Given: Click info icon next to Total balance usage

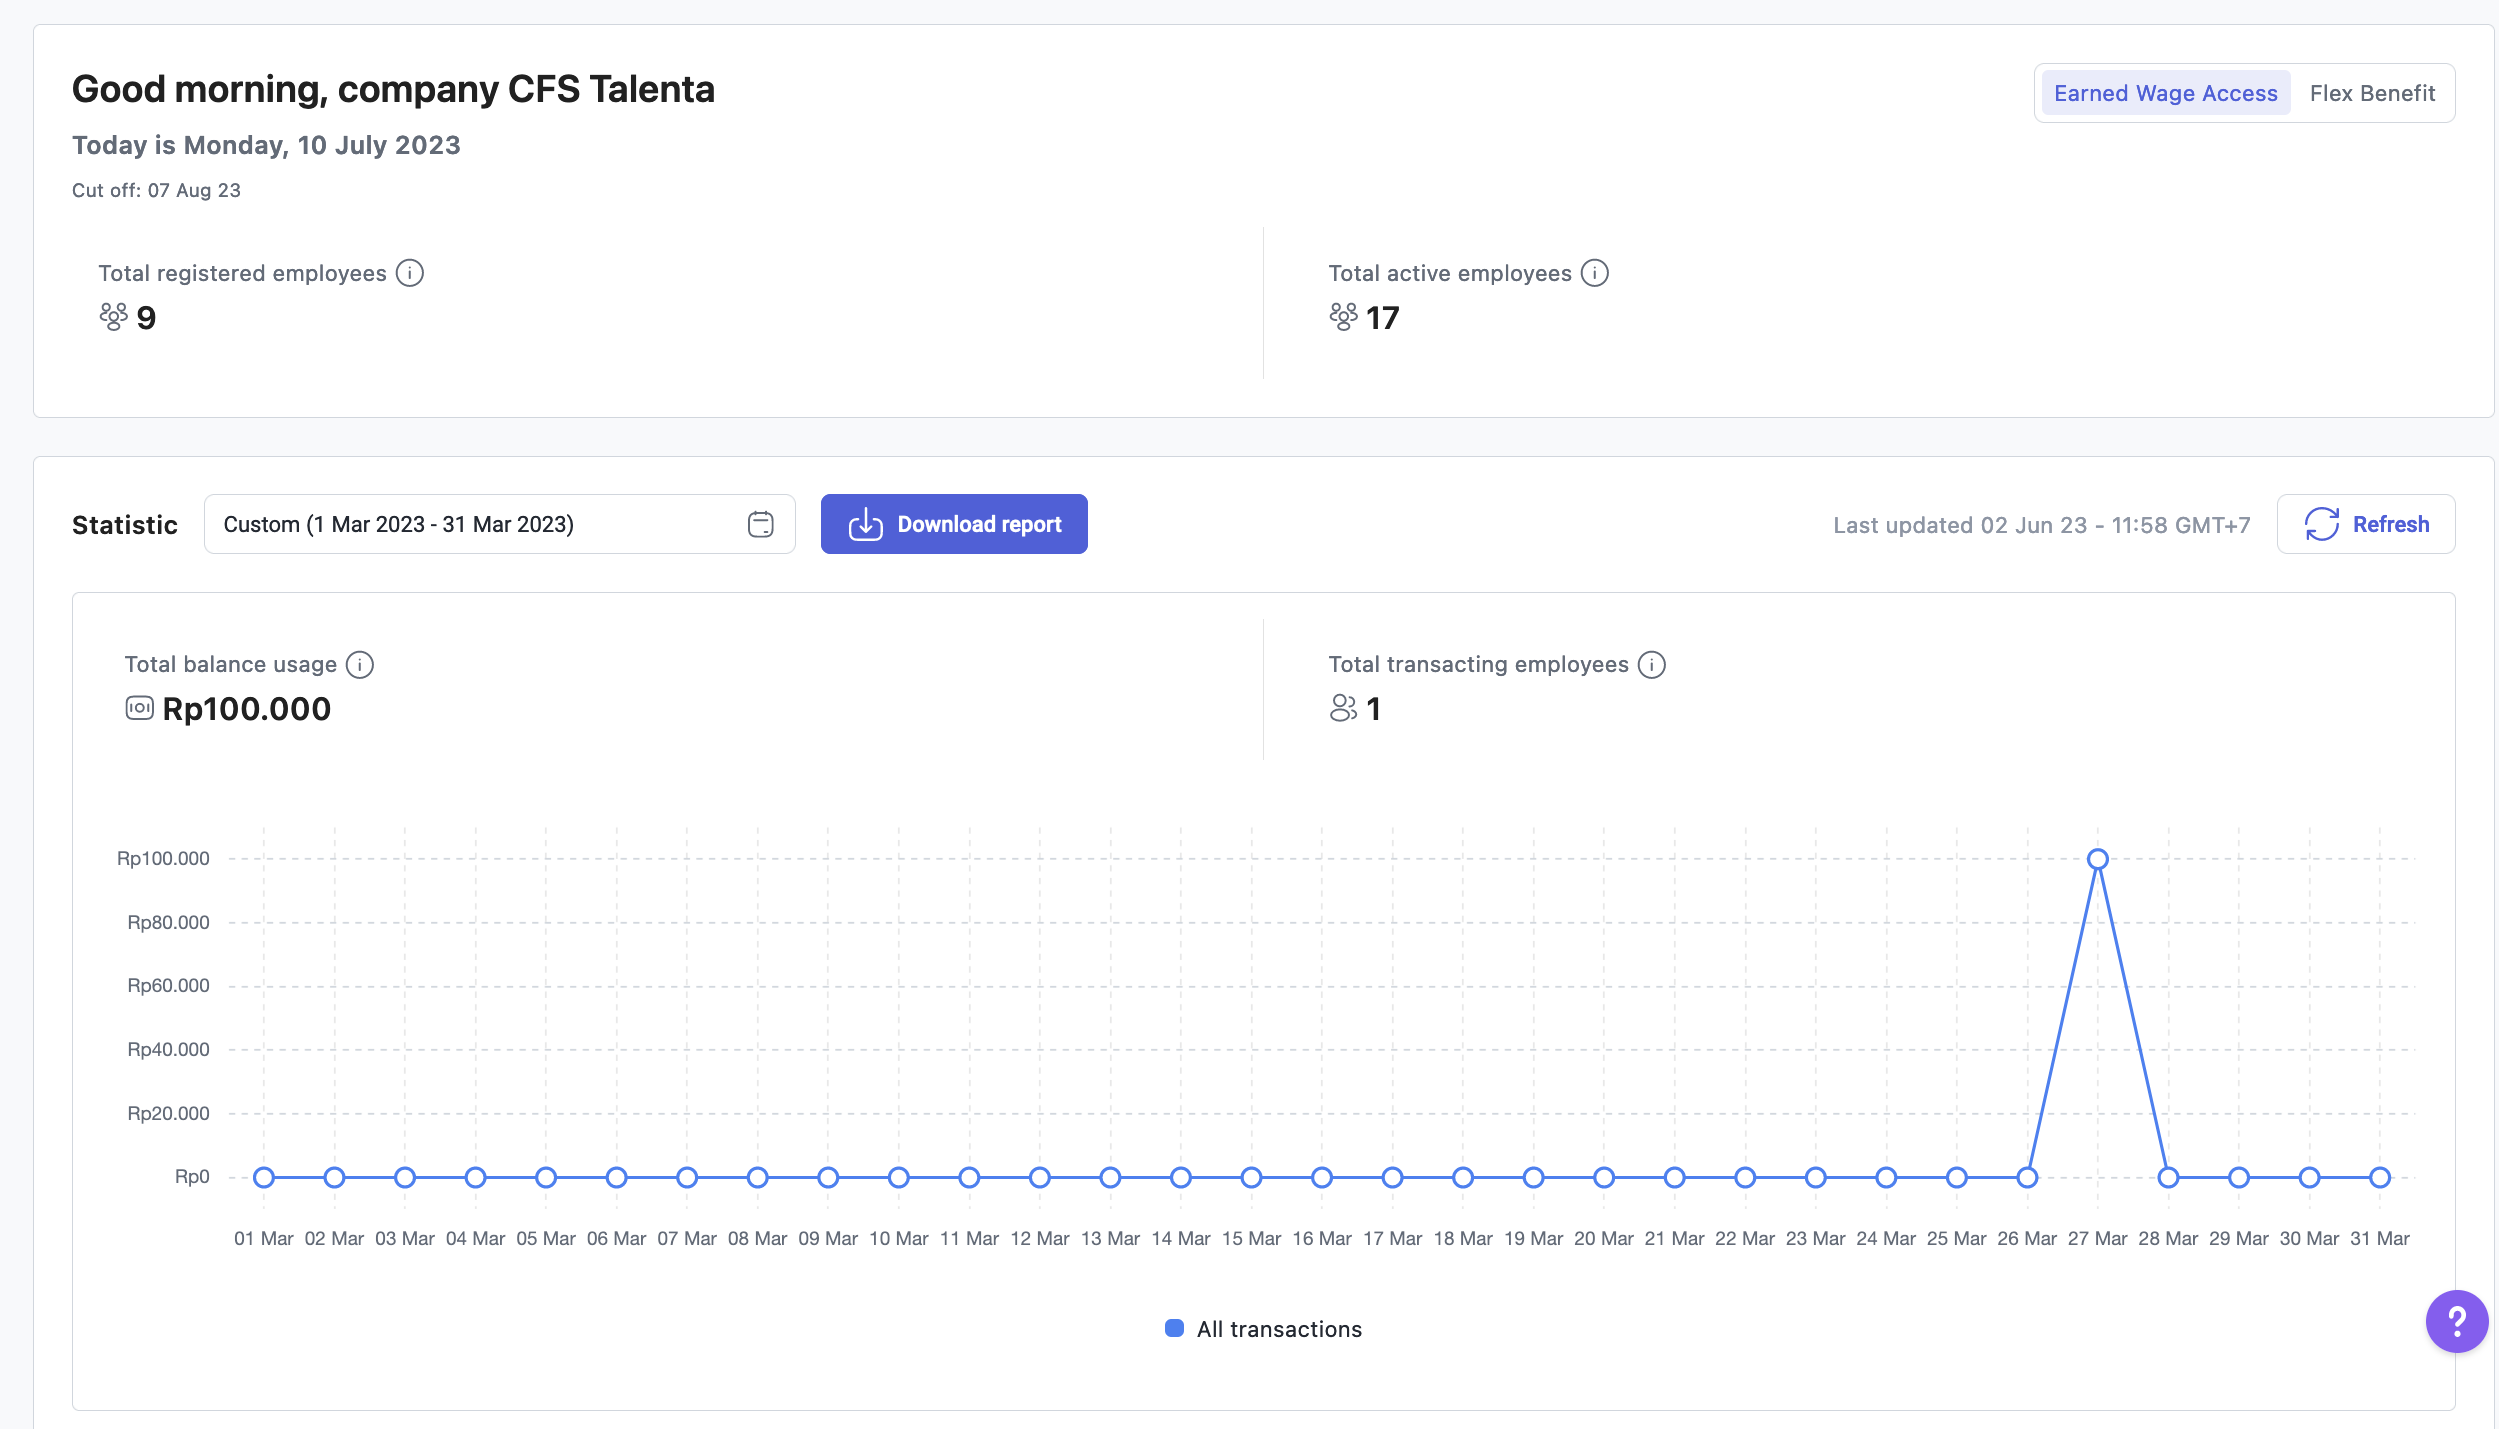Looking at the screenshot, I should coord(360,665).
